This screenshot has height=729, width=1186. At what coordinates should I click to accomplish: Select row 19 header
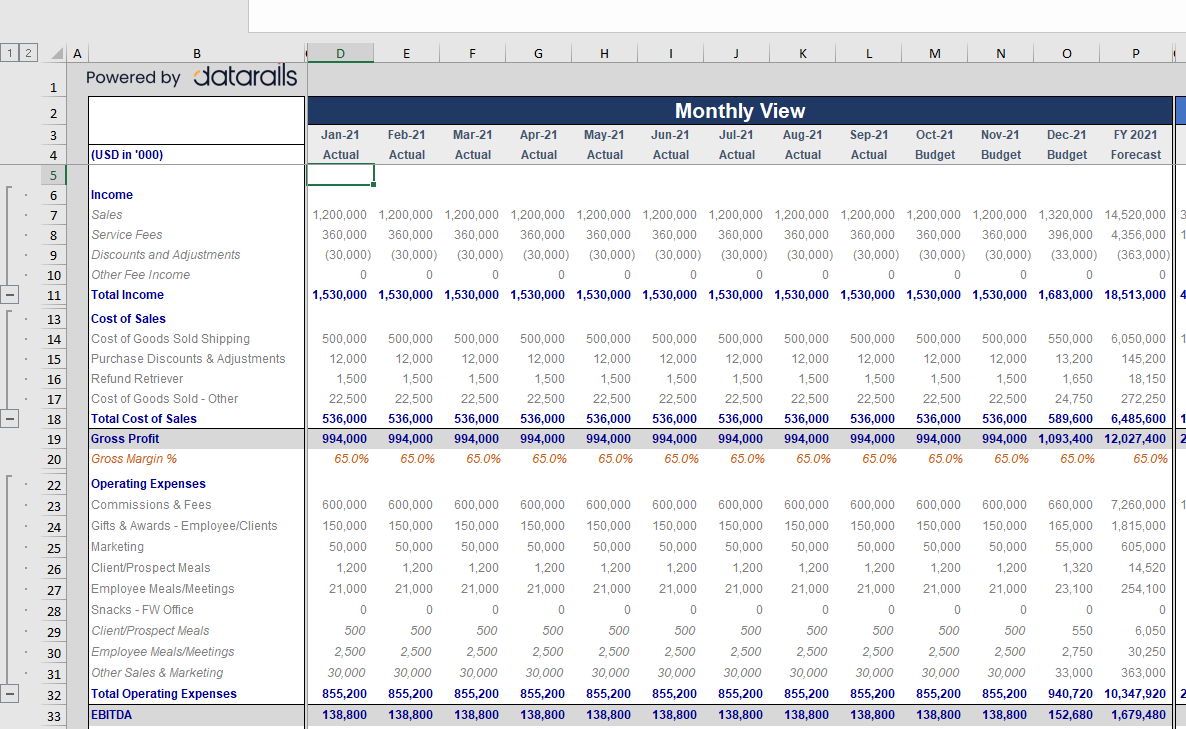coord(54,439)
